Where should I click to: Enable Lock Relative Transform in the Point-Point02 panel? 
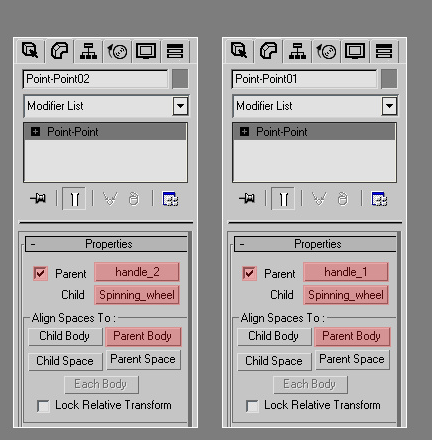point(43,406)
